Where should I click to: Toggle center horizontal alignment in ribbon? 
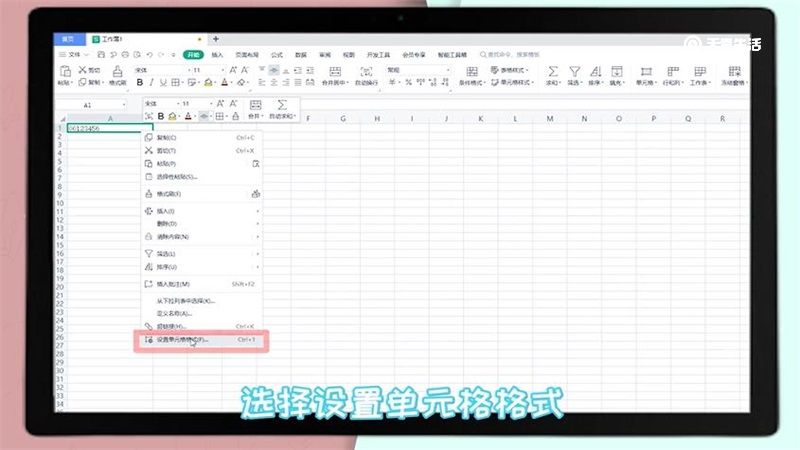pos(274,82)
